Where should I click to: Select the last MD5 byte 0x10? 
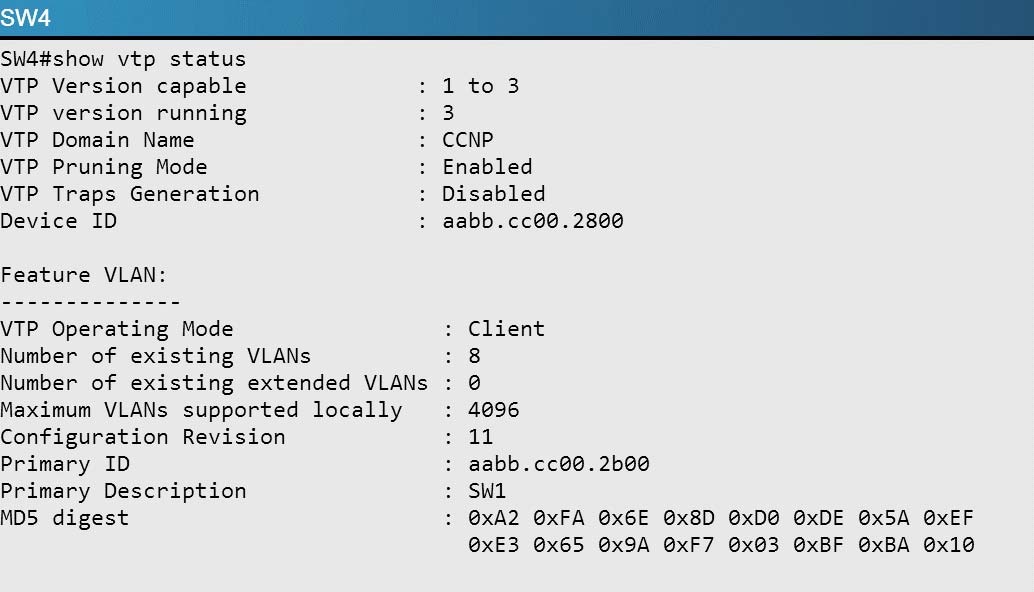pos(948,545)
